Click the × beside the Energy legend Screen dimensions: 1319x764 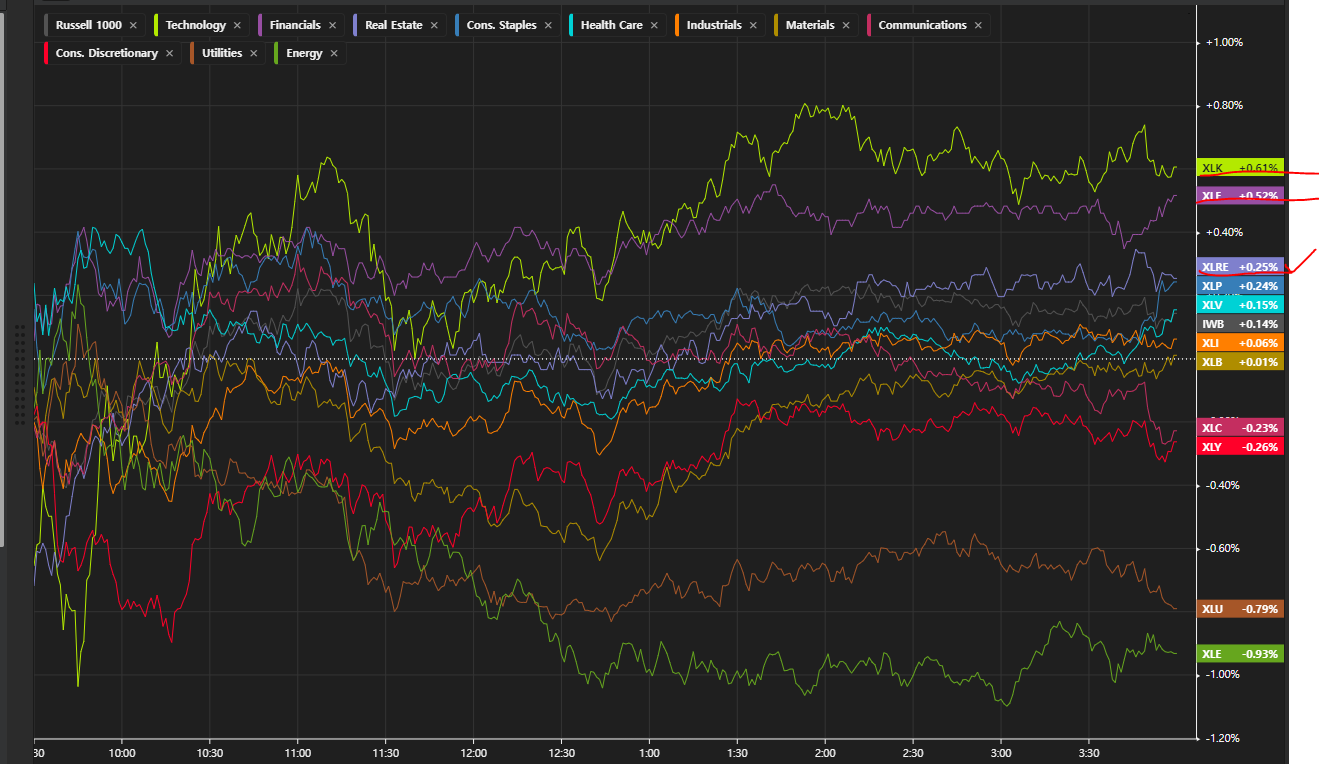click(334, 53)
